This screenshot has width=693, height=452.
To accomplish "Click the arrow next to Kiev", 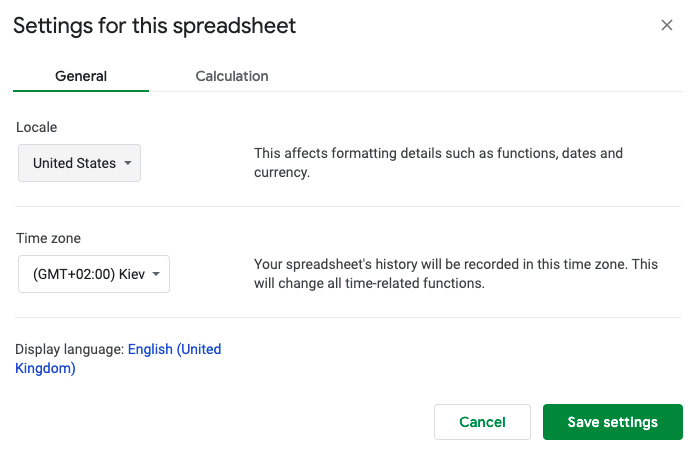I will tap(157, 274).
